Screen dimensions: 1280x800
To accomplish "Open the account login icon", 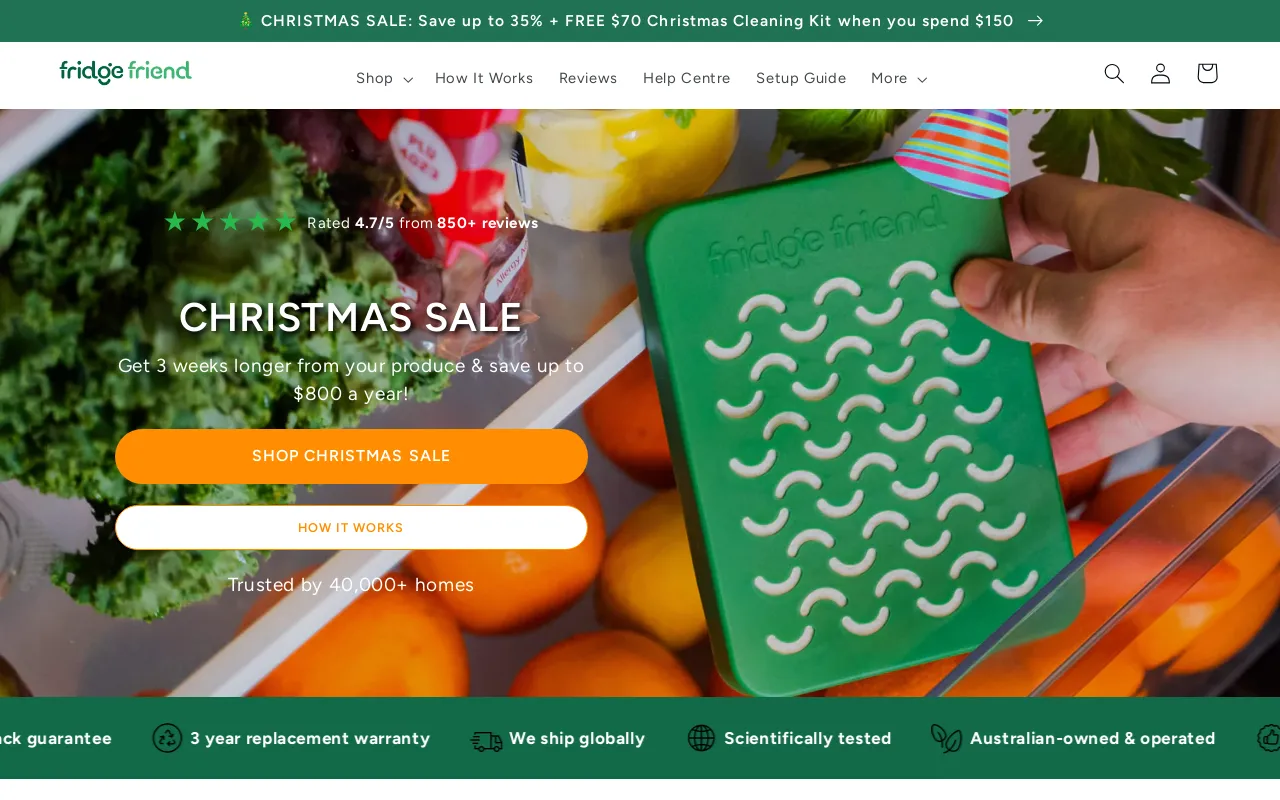I will pos(1160,73).
